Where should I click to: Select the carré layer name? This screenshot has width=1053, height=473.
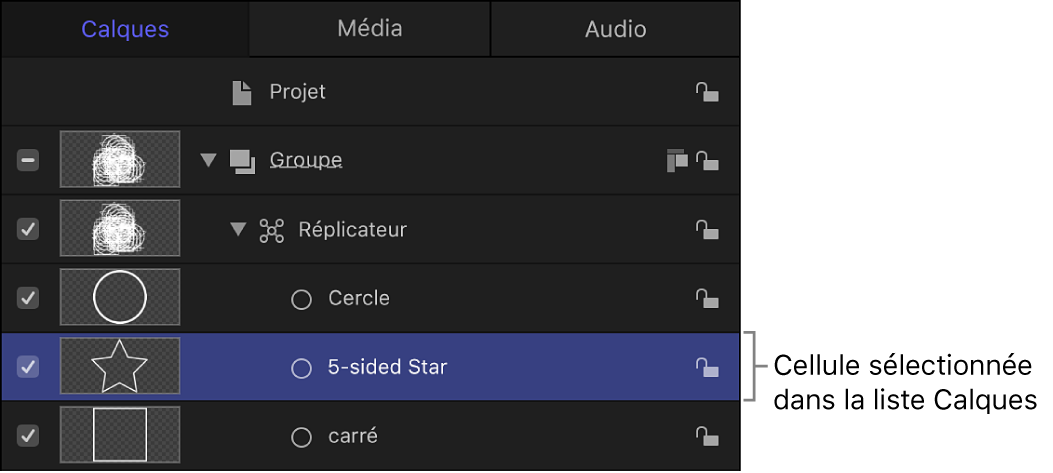tap(353, 436)
